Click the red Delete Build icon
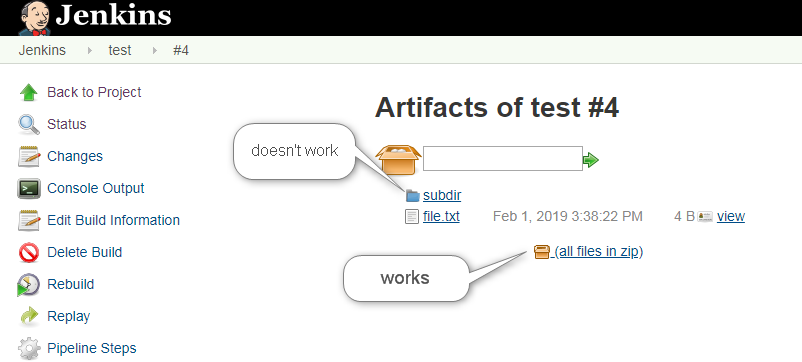Image resolution: width=802 pixels, height=362 pixels. pyautogui.click(x=29, y=253)
